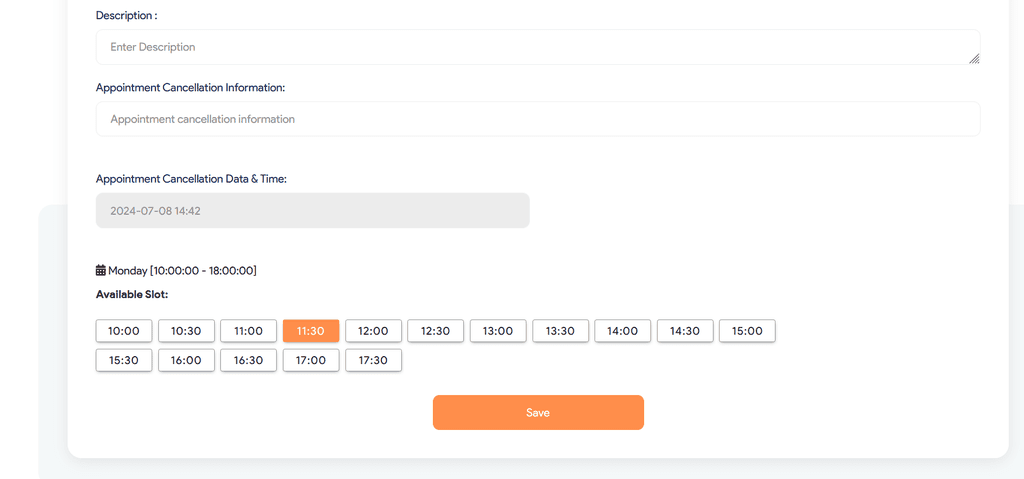Choose the 11:00 slot
The height and width of the screenshot is (479, 1024).
click(x=248, y=331)
